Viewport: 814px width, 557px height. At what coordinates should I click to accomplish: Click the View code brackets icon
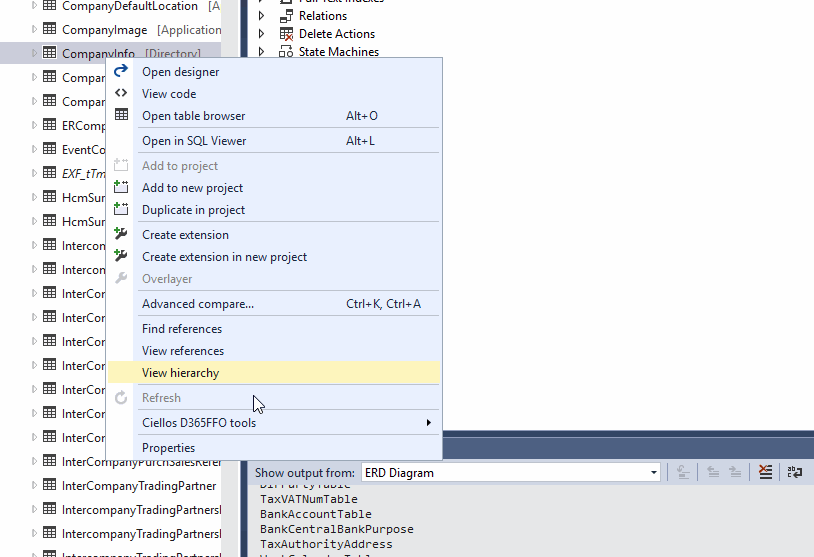121,93
